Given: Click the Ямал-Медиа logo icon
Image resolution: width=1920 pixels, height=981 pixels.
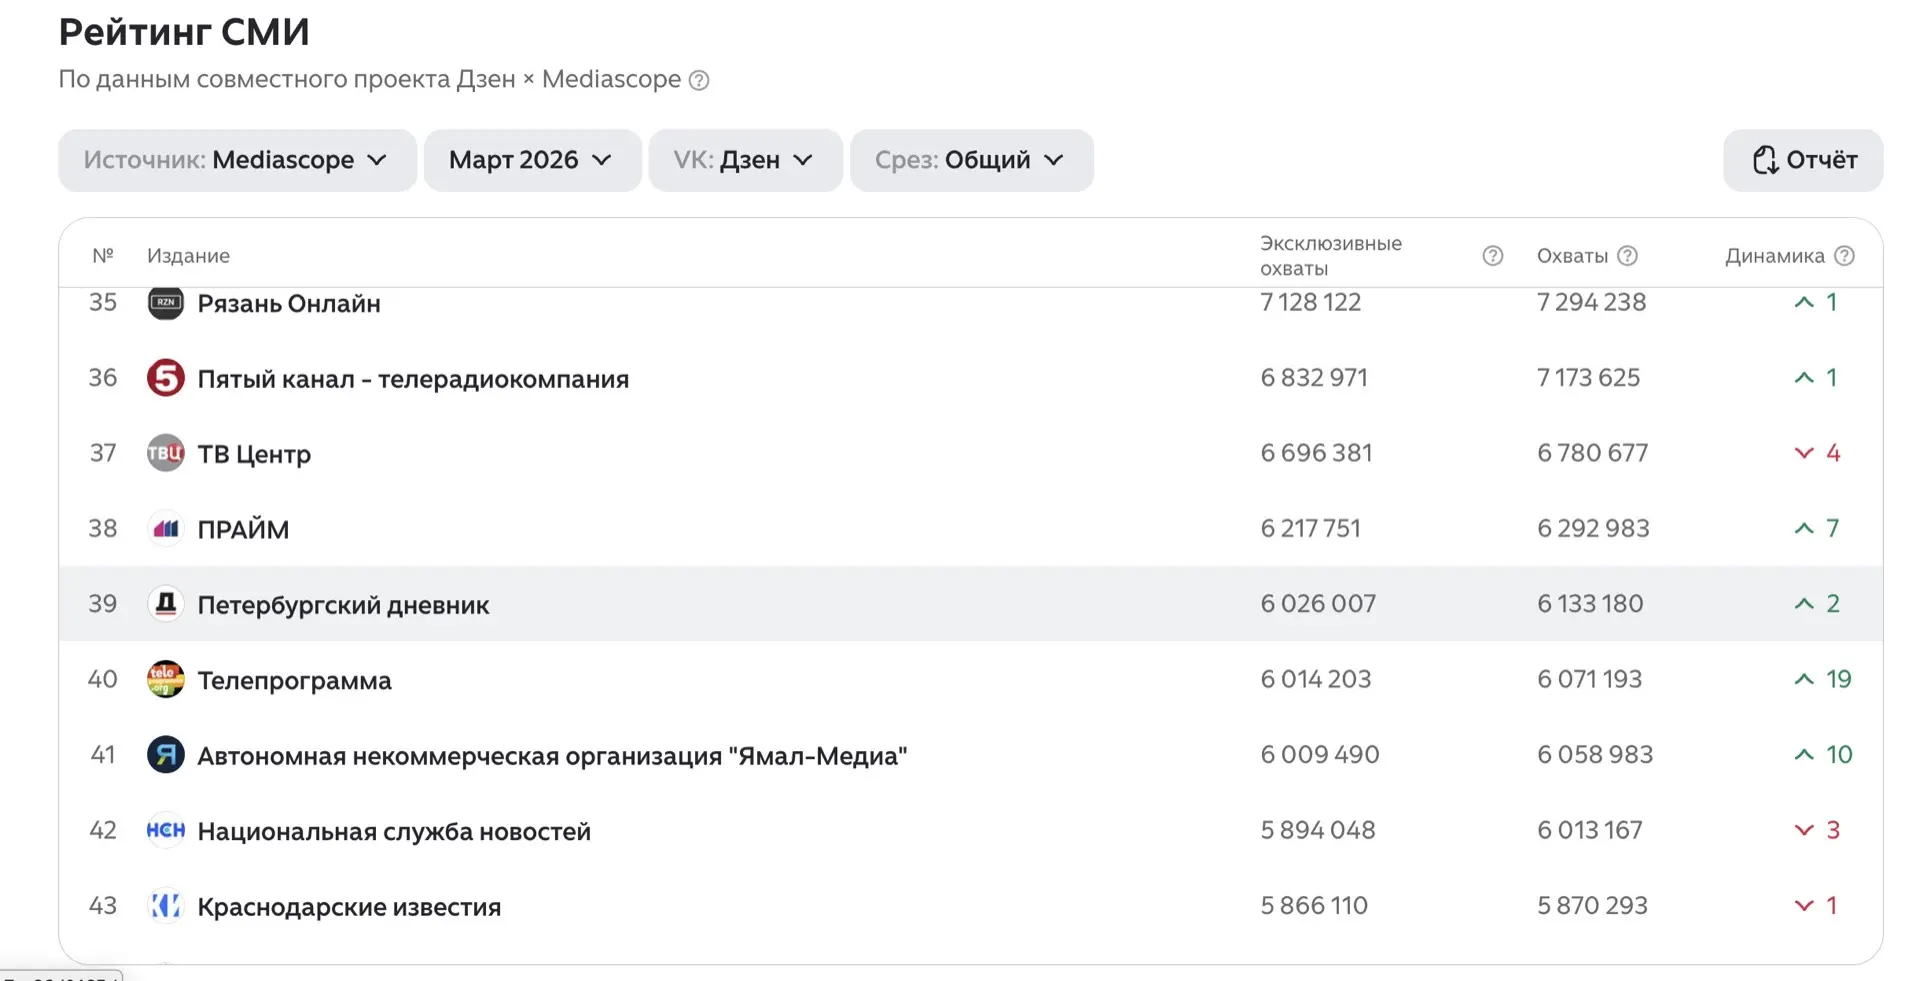Looking at the screenshot, I should tap(165, 754).
